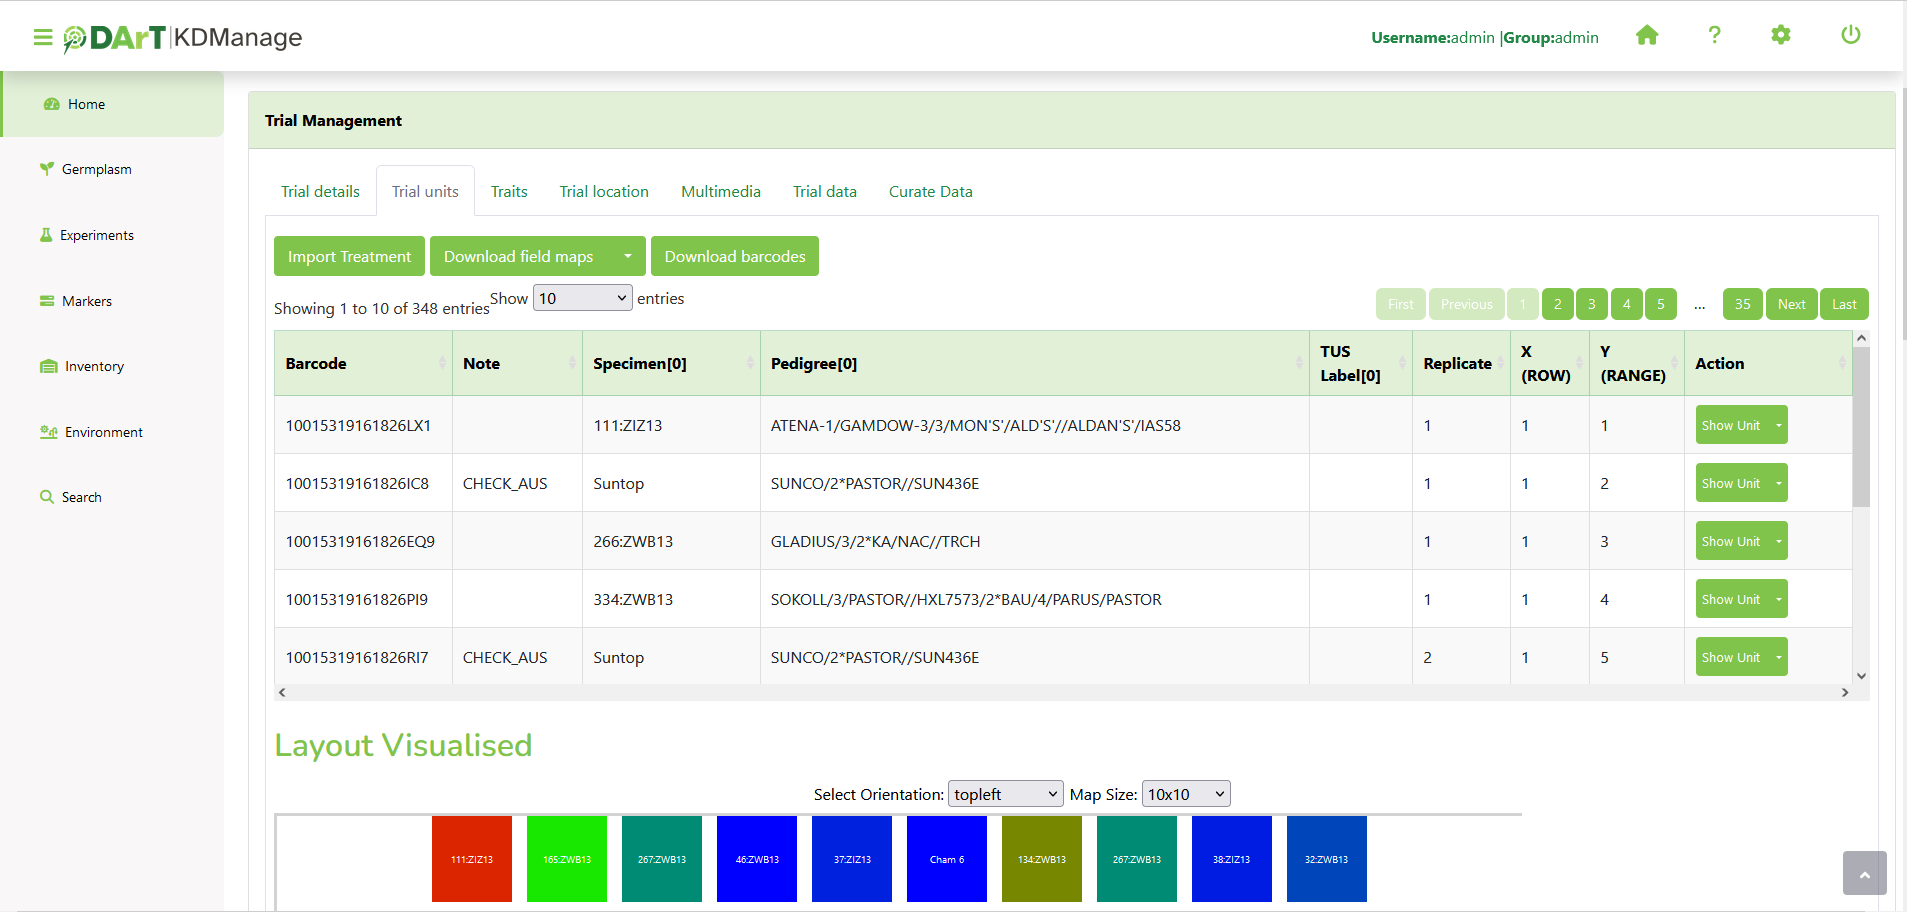The width and height of the screenshot is (1907, 912).
Task: Open the Show entries count dropdown
Action: point(582,299)
